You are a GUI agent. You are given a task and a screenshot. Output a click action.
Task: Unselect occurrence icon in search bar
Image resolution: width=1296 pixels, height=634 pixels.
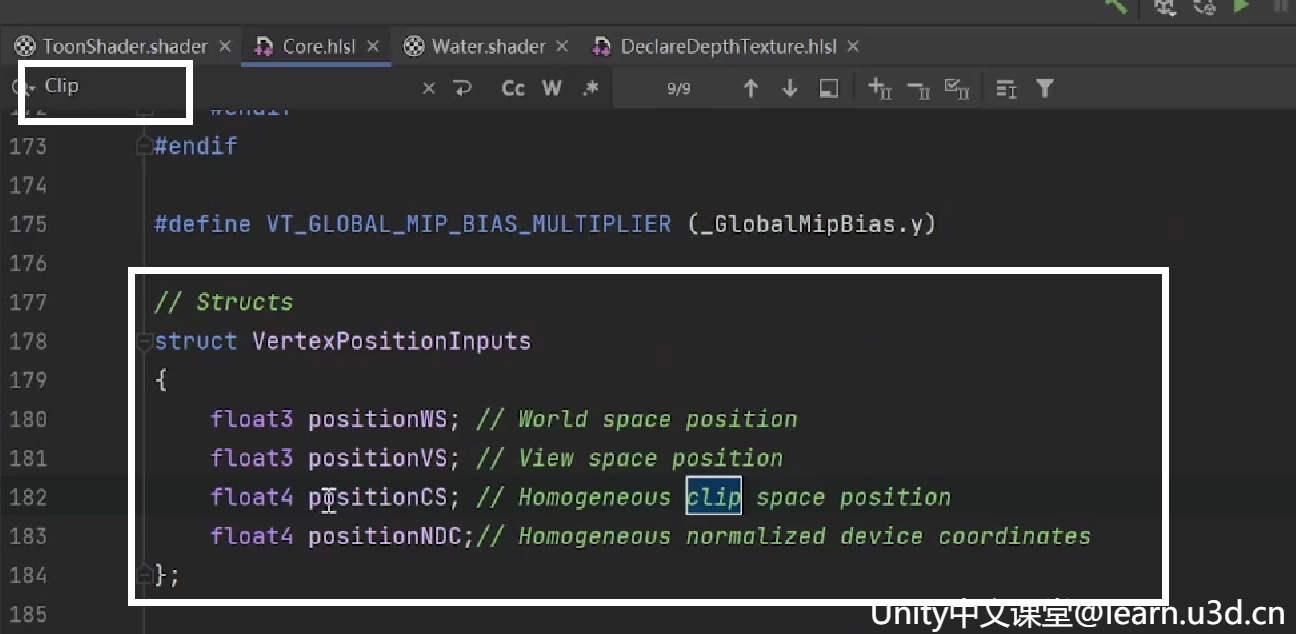click(919, 89)
